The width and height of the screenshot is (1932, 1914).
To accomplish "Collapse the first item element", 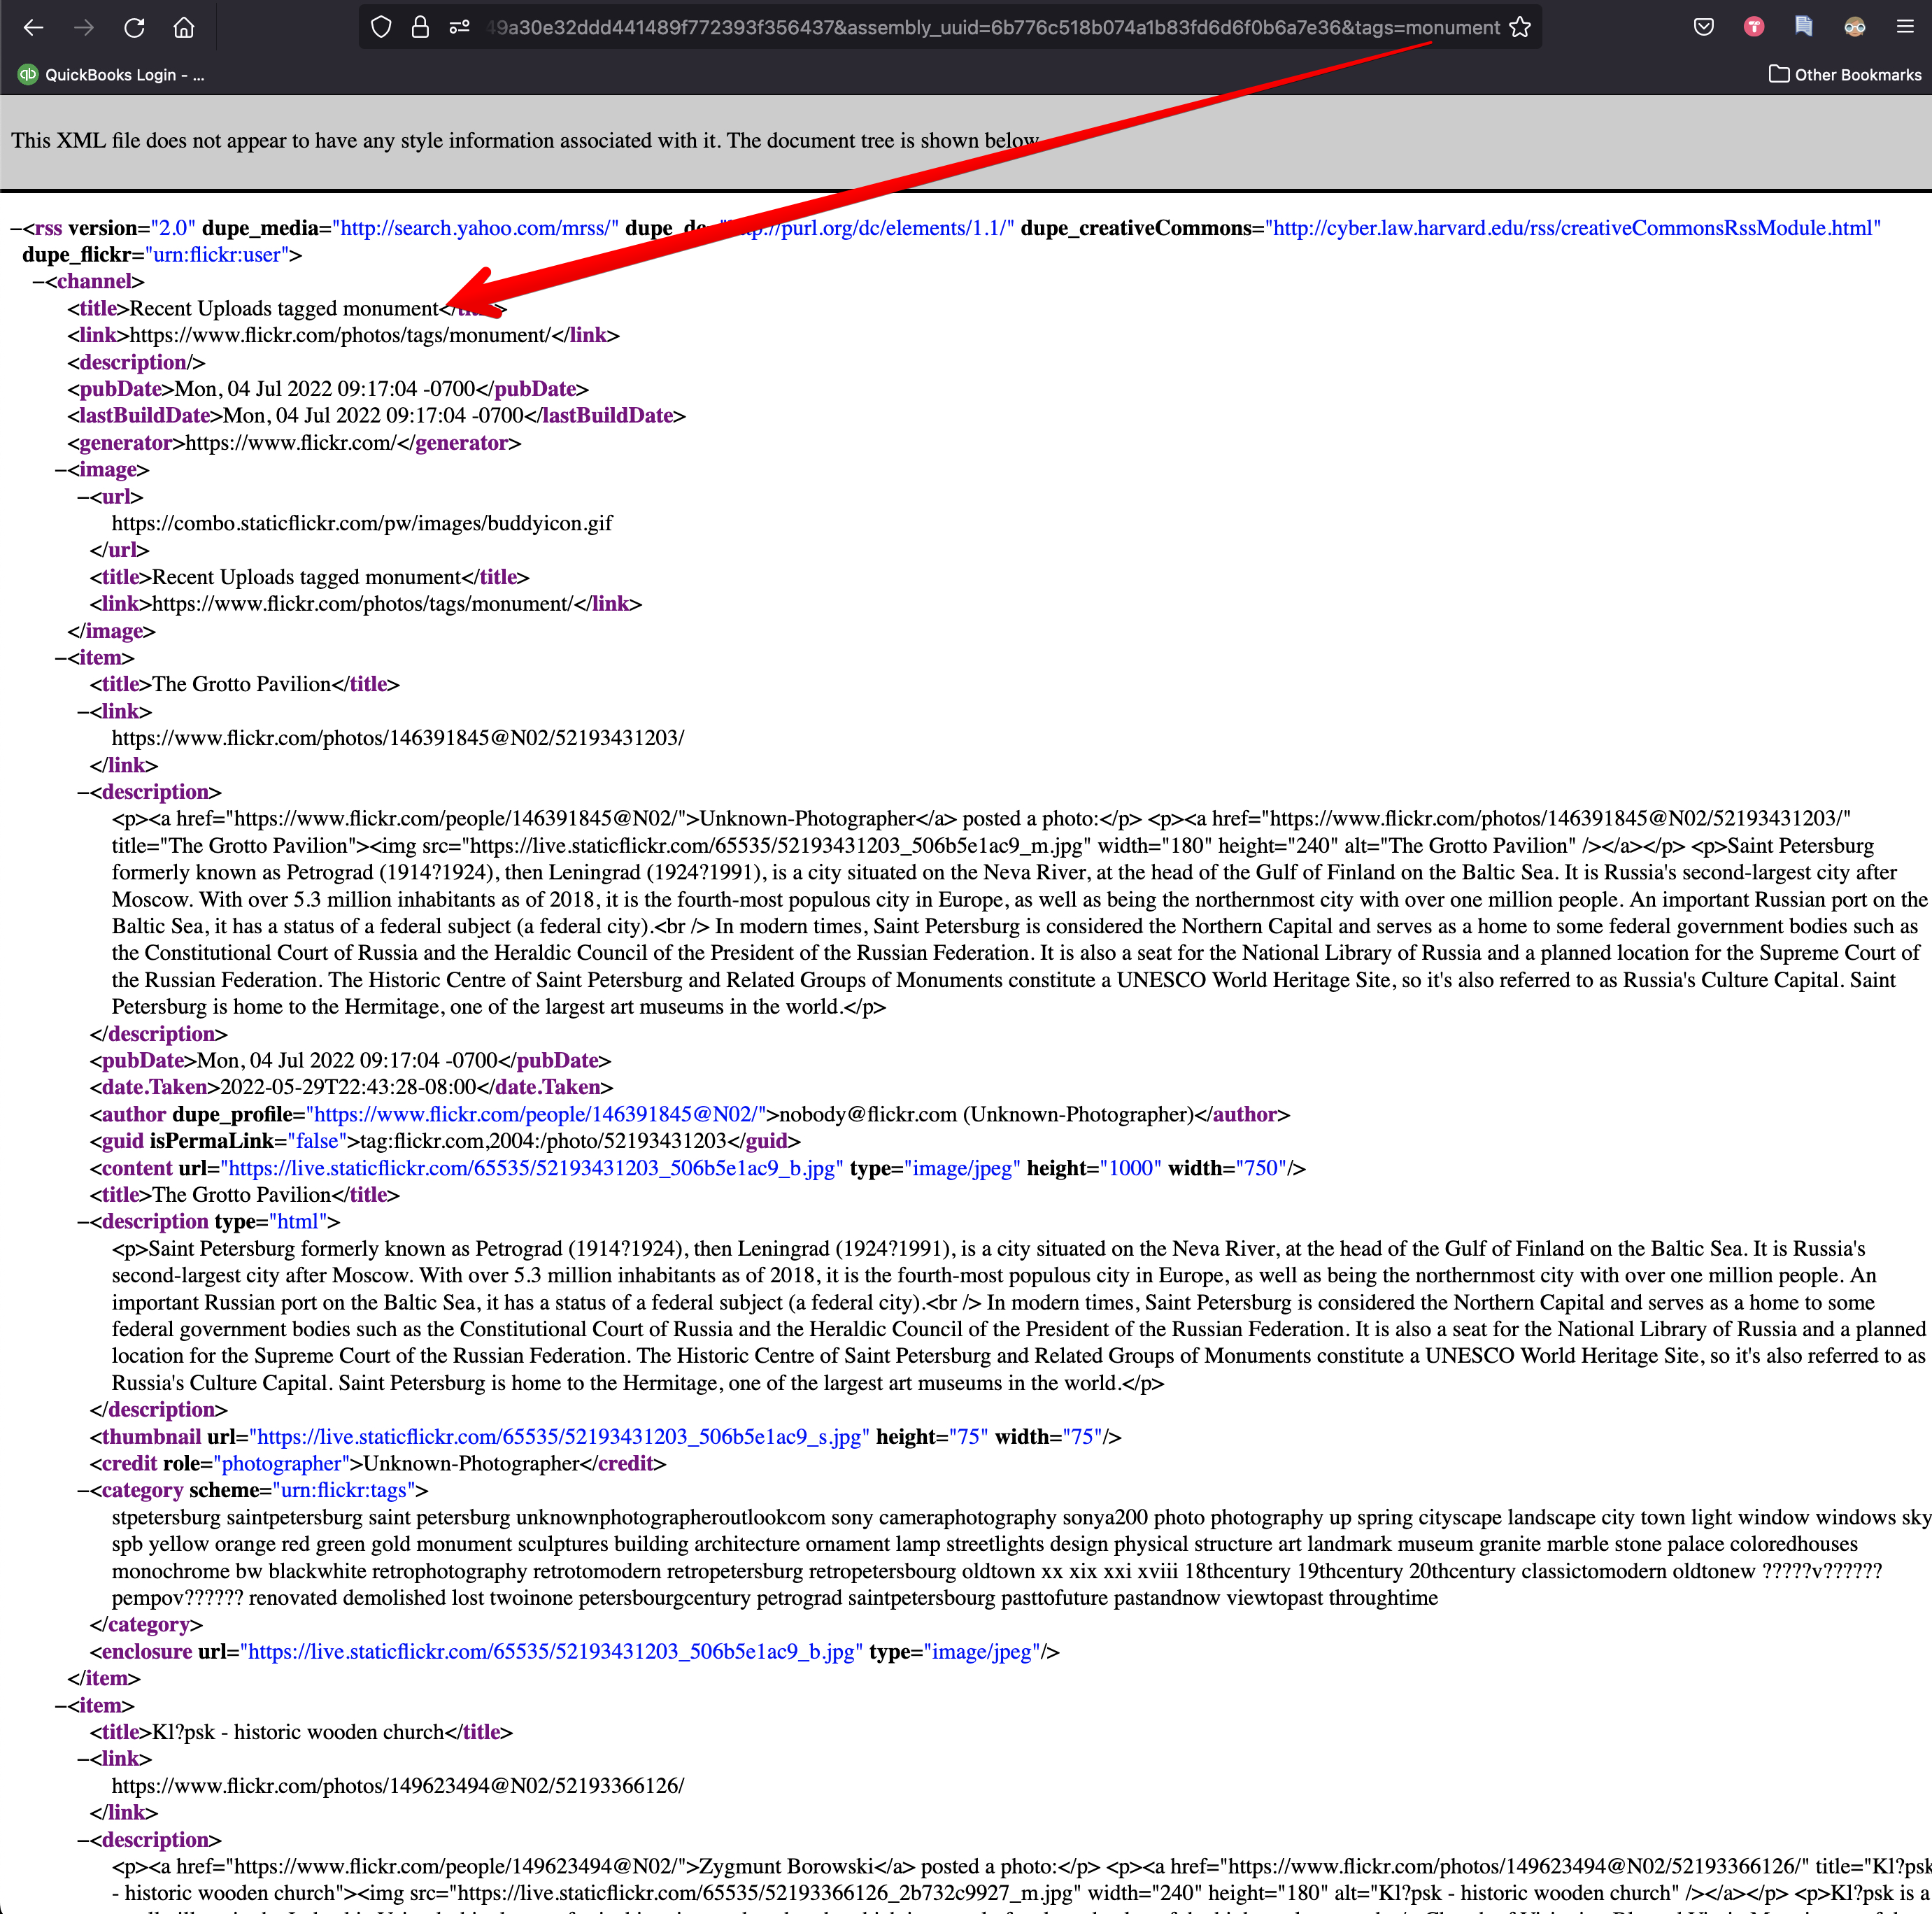I will [x=61, y=658].
